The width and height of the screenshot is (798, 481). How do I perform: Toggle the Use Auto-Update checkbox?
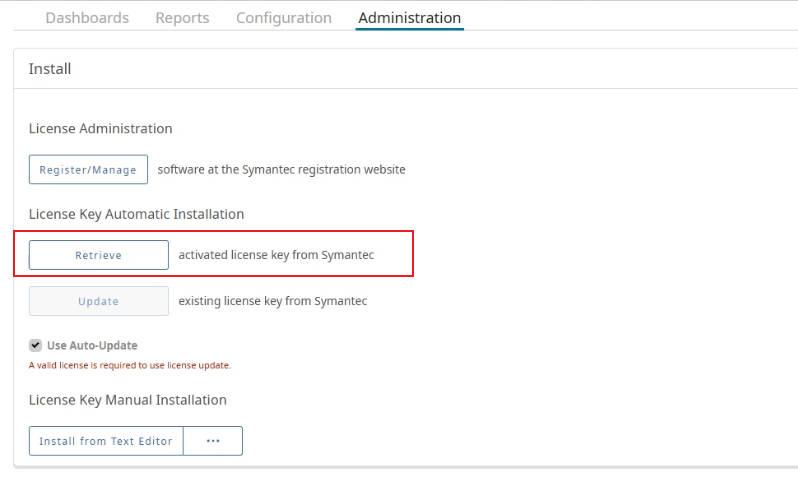pos(35,346)
